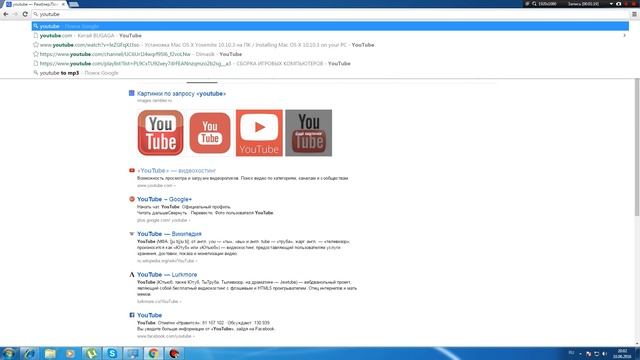Click the lurkmore result URL
Image resolution: width=640 pixels, height=360 pixels.
click(158, 302)
